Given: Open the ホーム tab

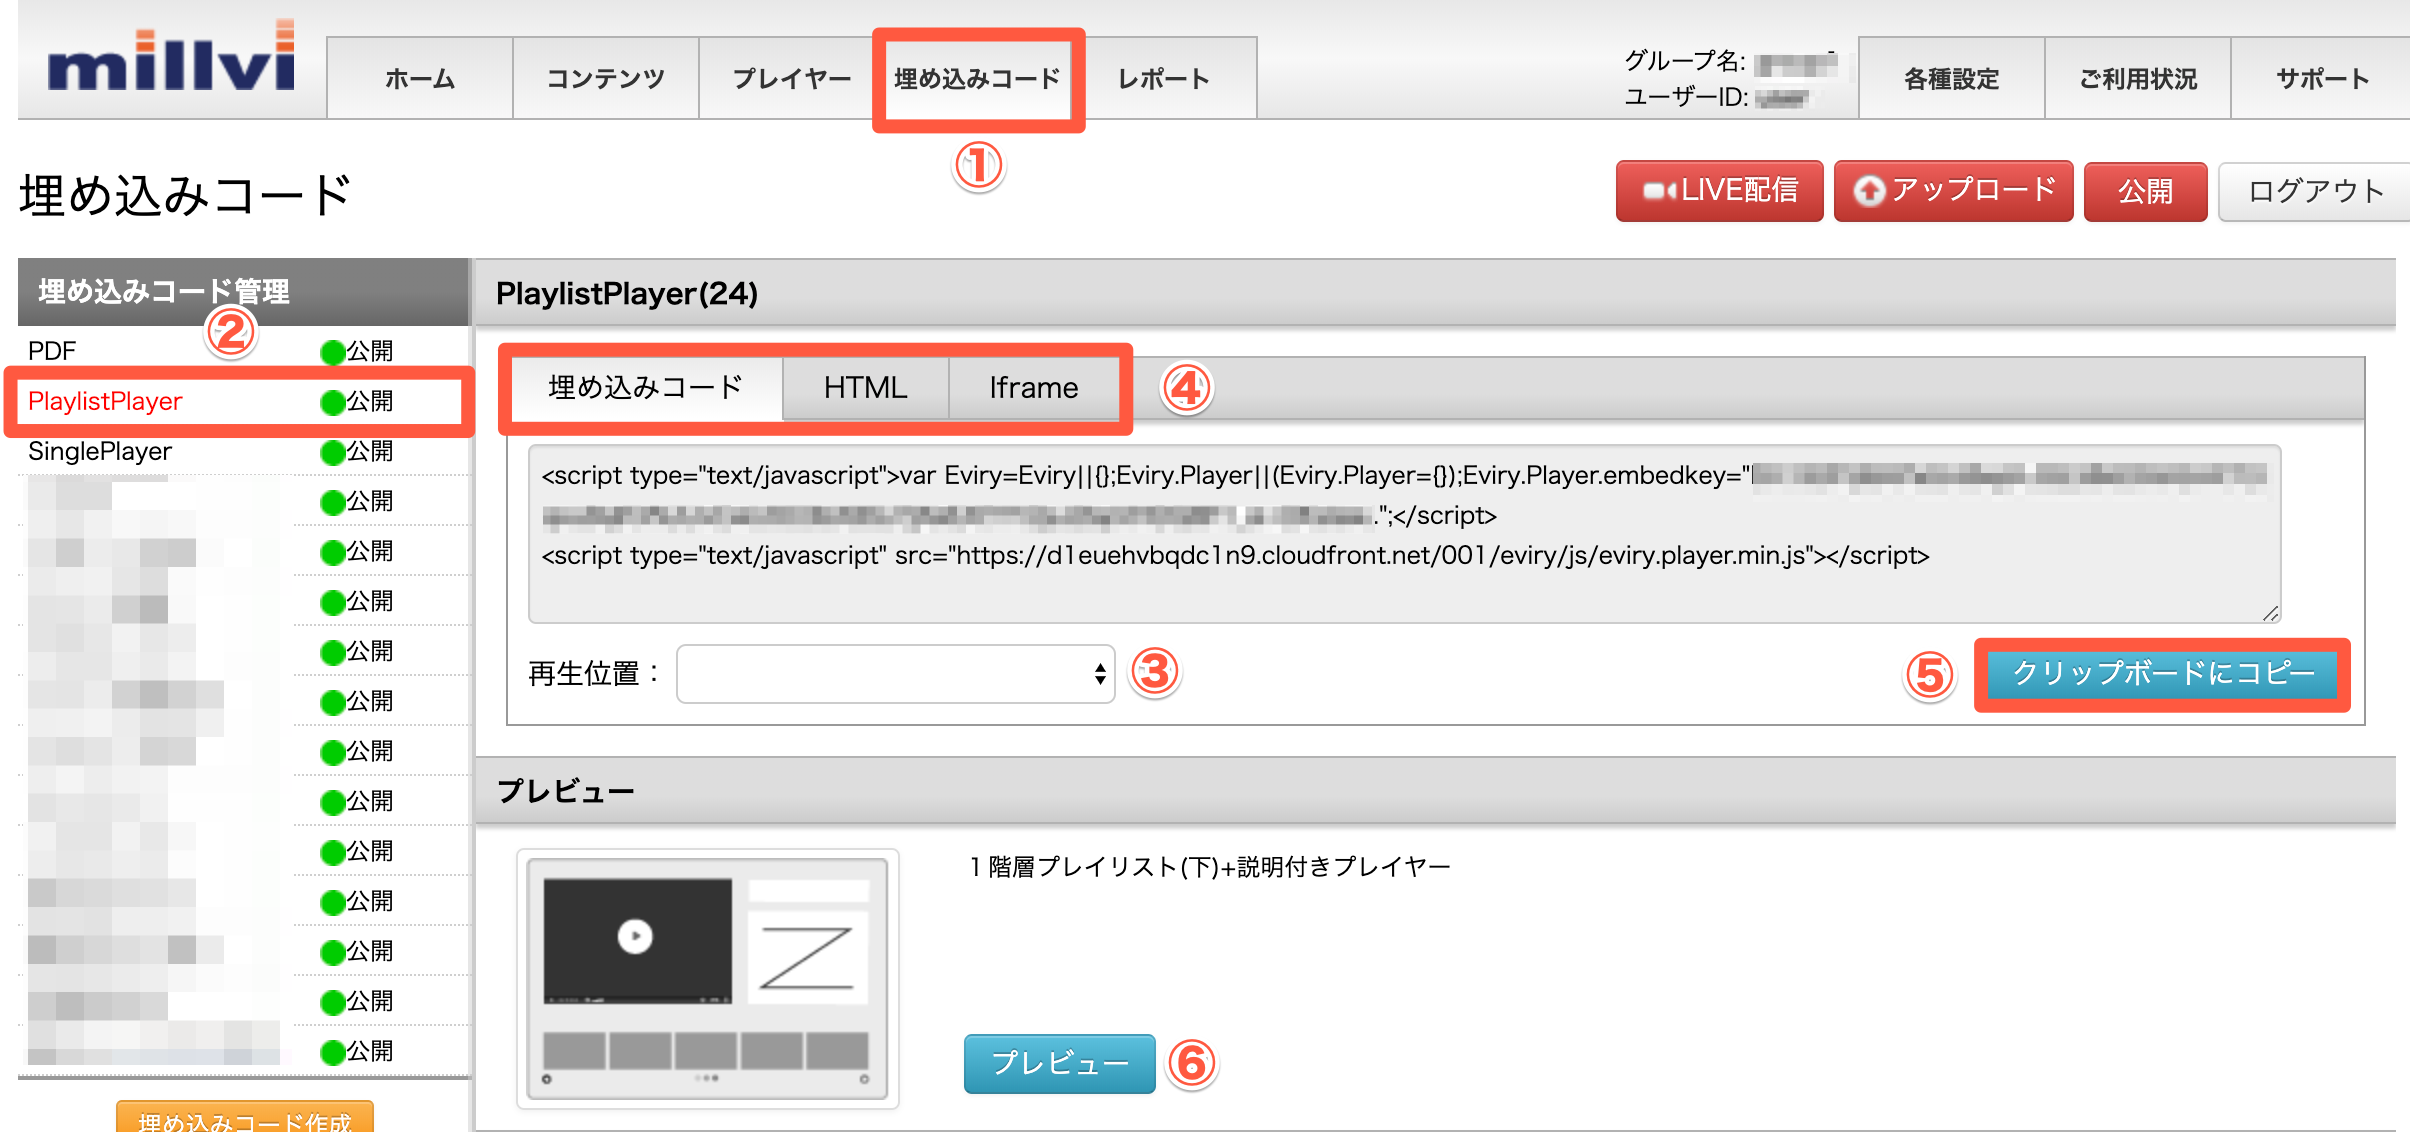Looking at the screenshot, I should point(420,79).
